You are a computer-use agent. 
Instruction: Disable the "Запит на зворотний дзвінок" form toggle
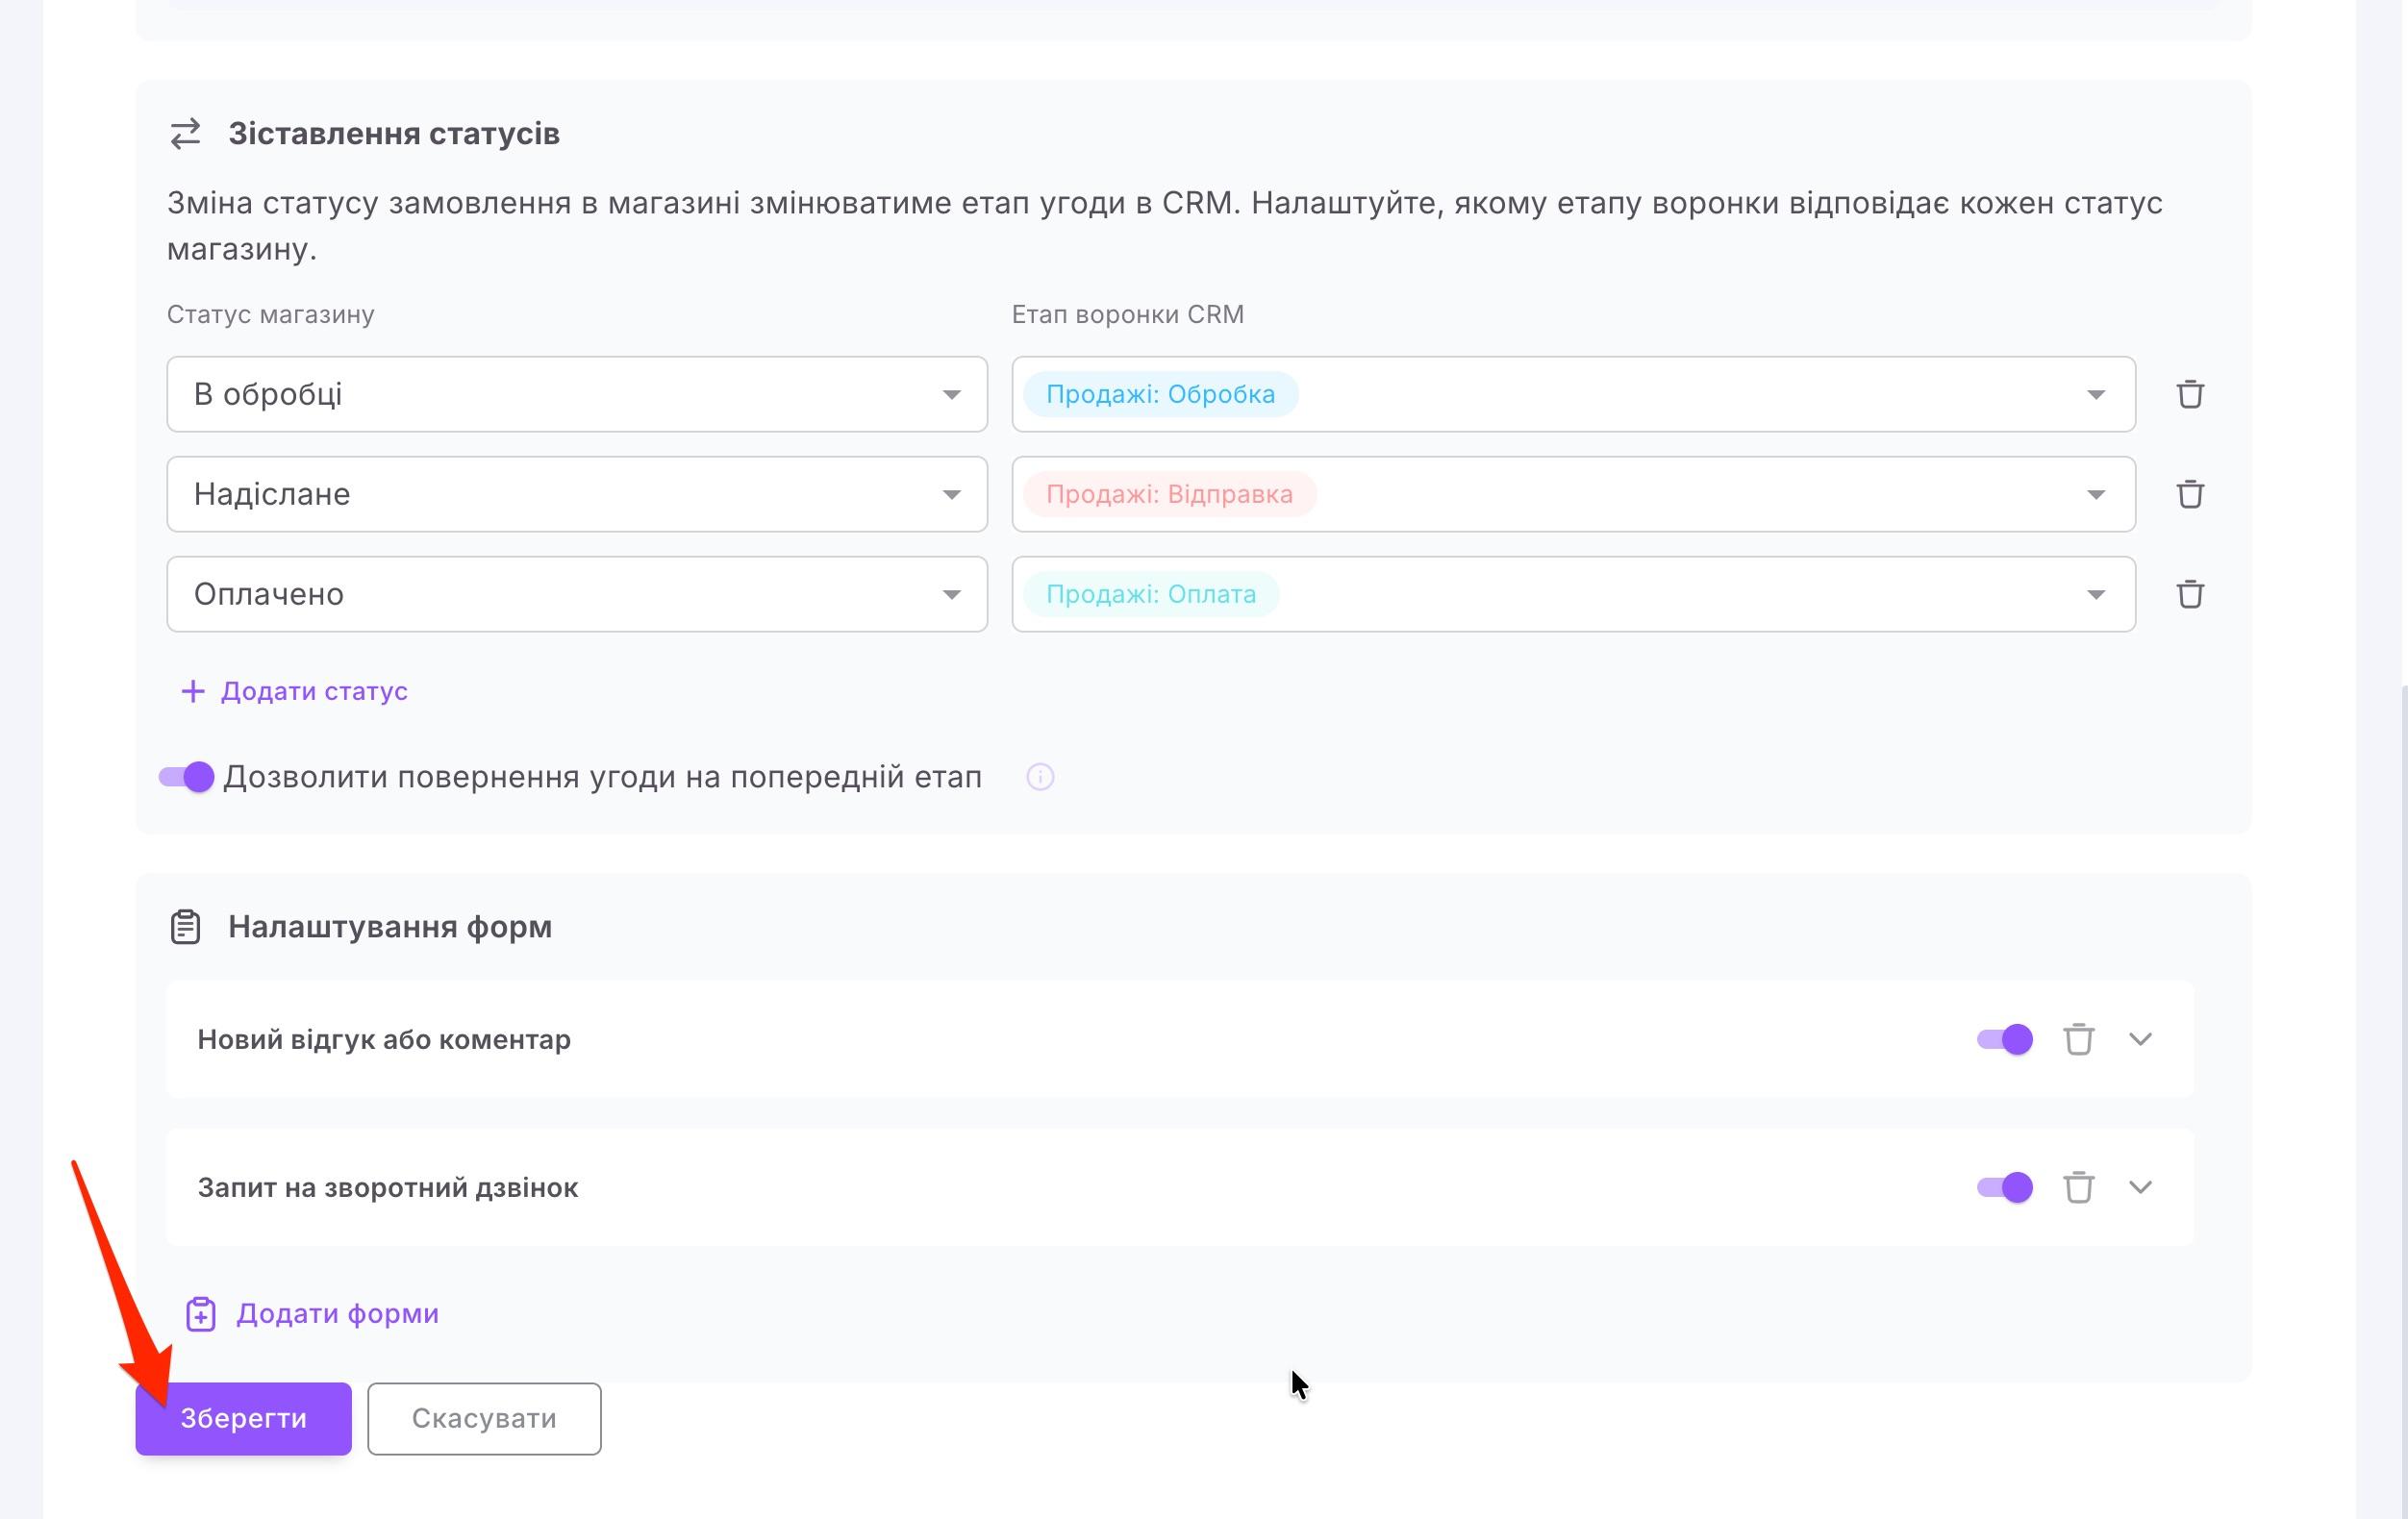pos(2005,1187)
